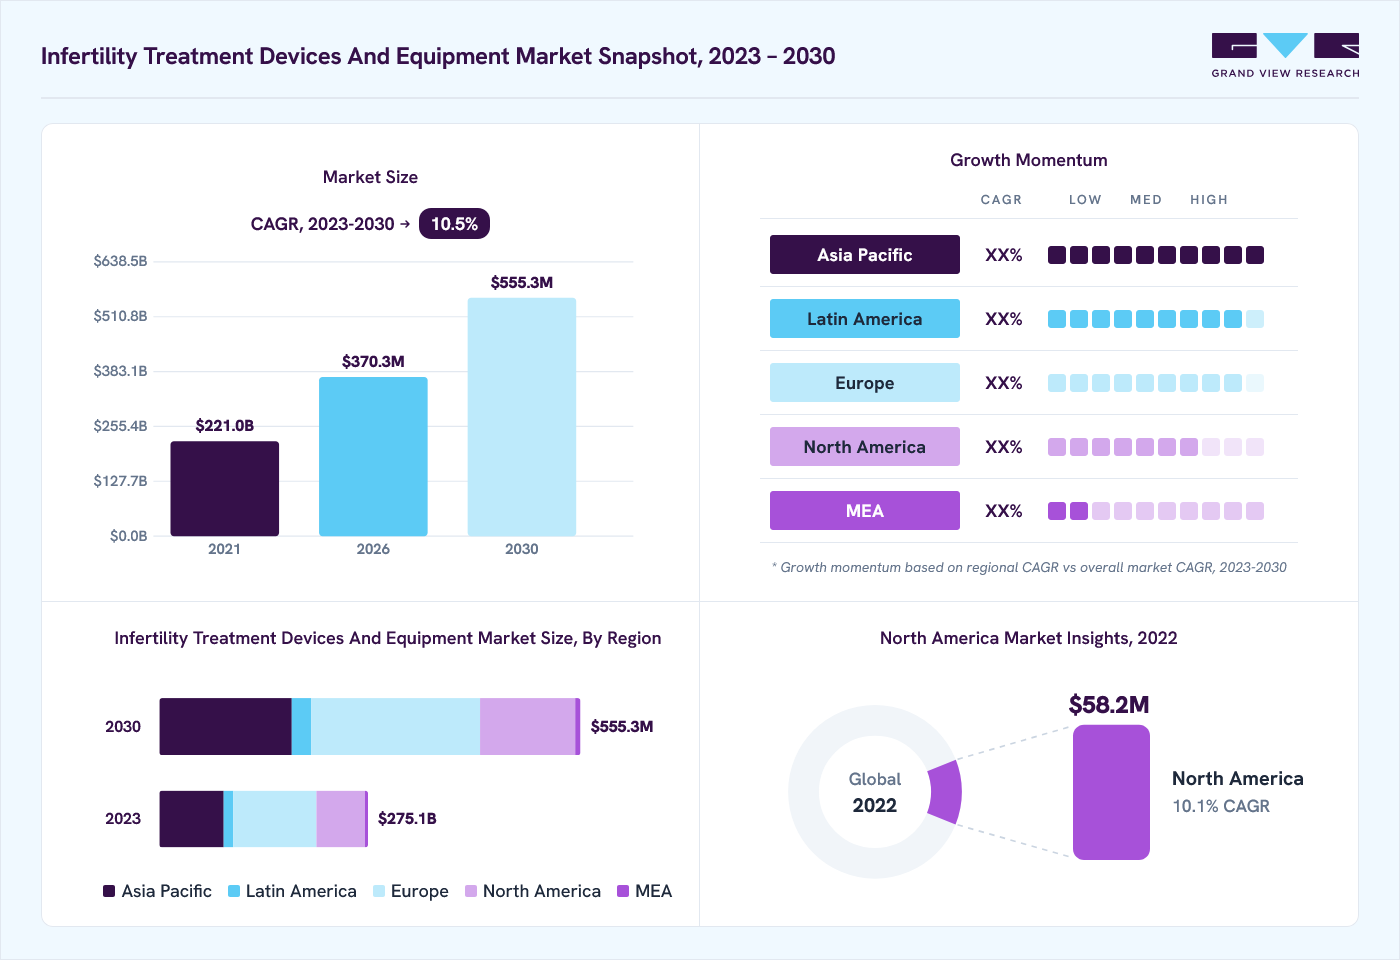The width and height of the screenshot is (1400, 960).
Task: Click the market size by region chart heading
Action: point(388,638)
